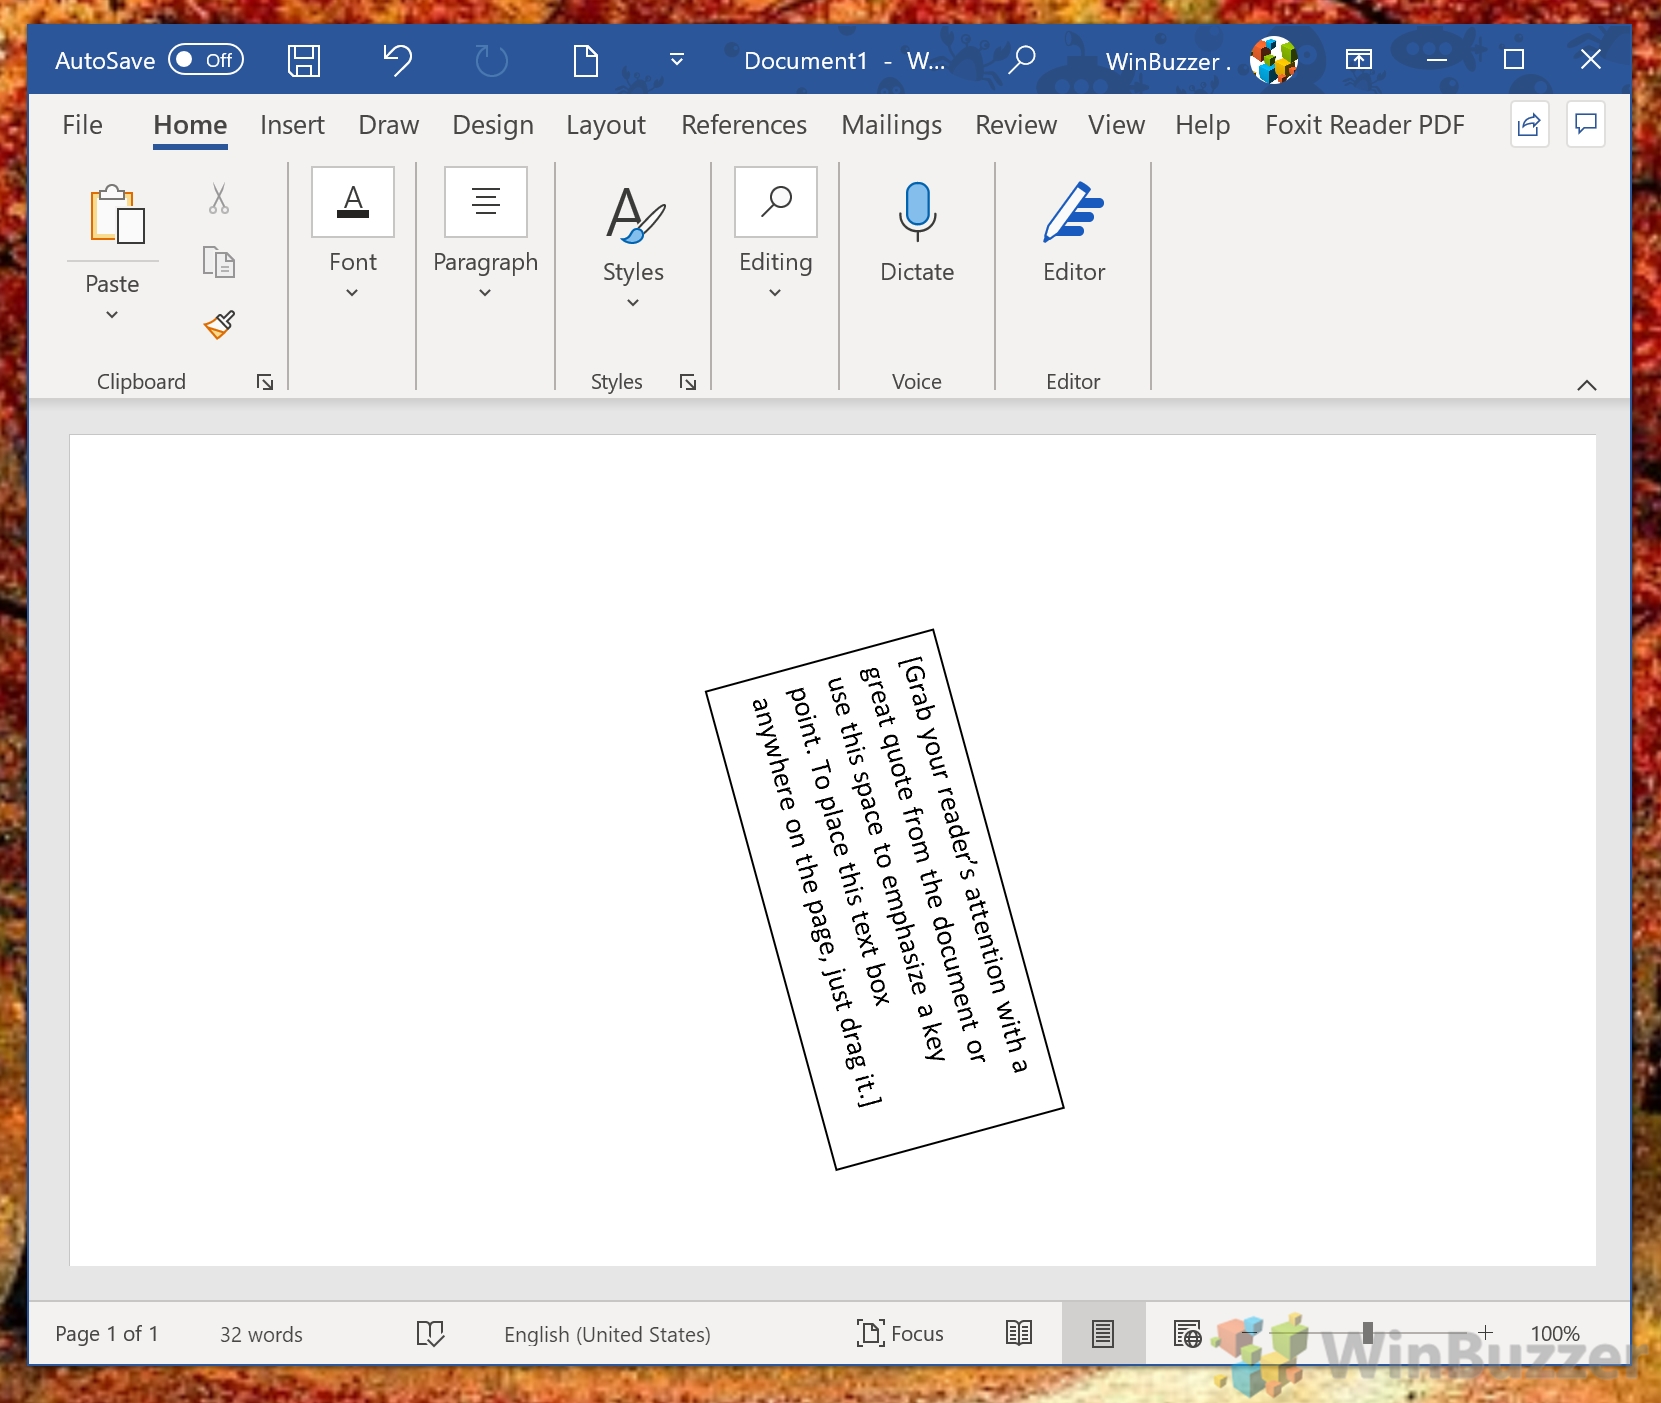Check spelling via proofing status icon
The image size is (1661, 1403).
tap(430, 1333)
